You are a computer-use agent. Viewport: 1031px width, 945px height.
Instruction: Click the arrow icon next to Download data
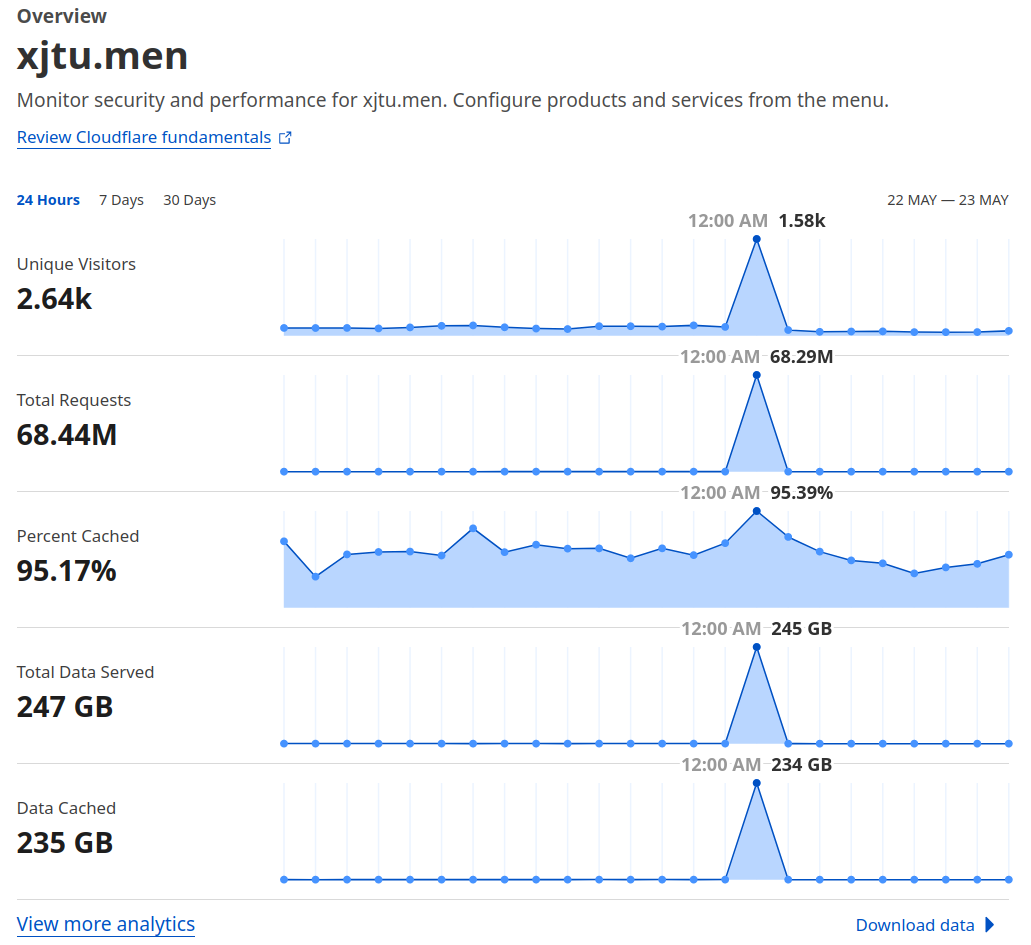[x=989, y=925]
